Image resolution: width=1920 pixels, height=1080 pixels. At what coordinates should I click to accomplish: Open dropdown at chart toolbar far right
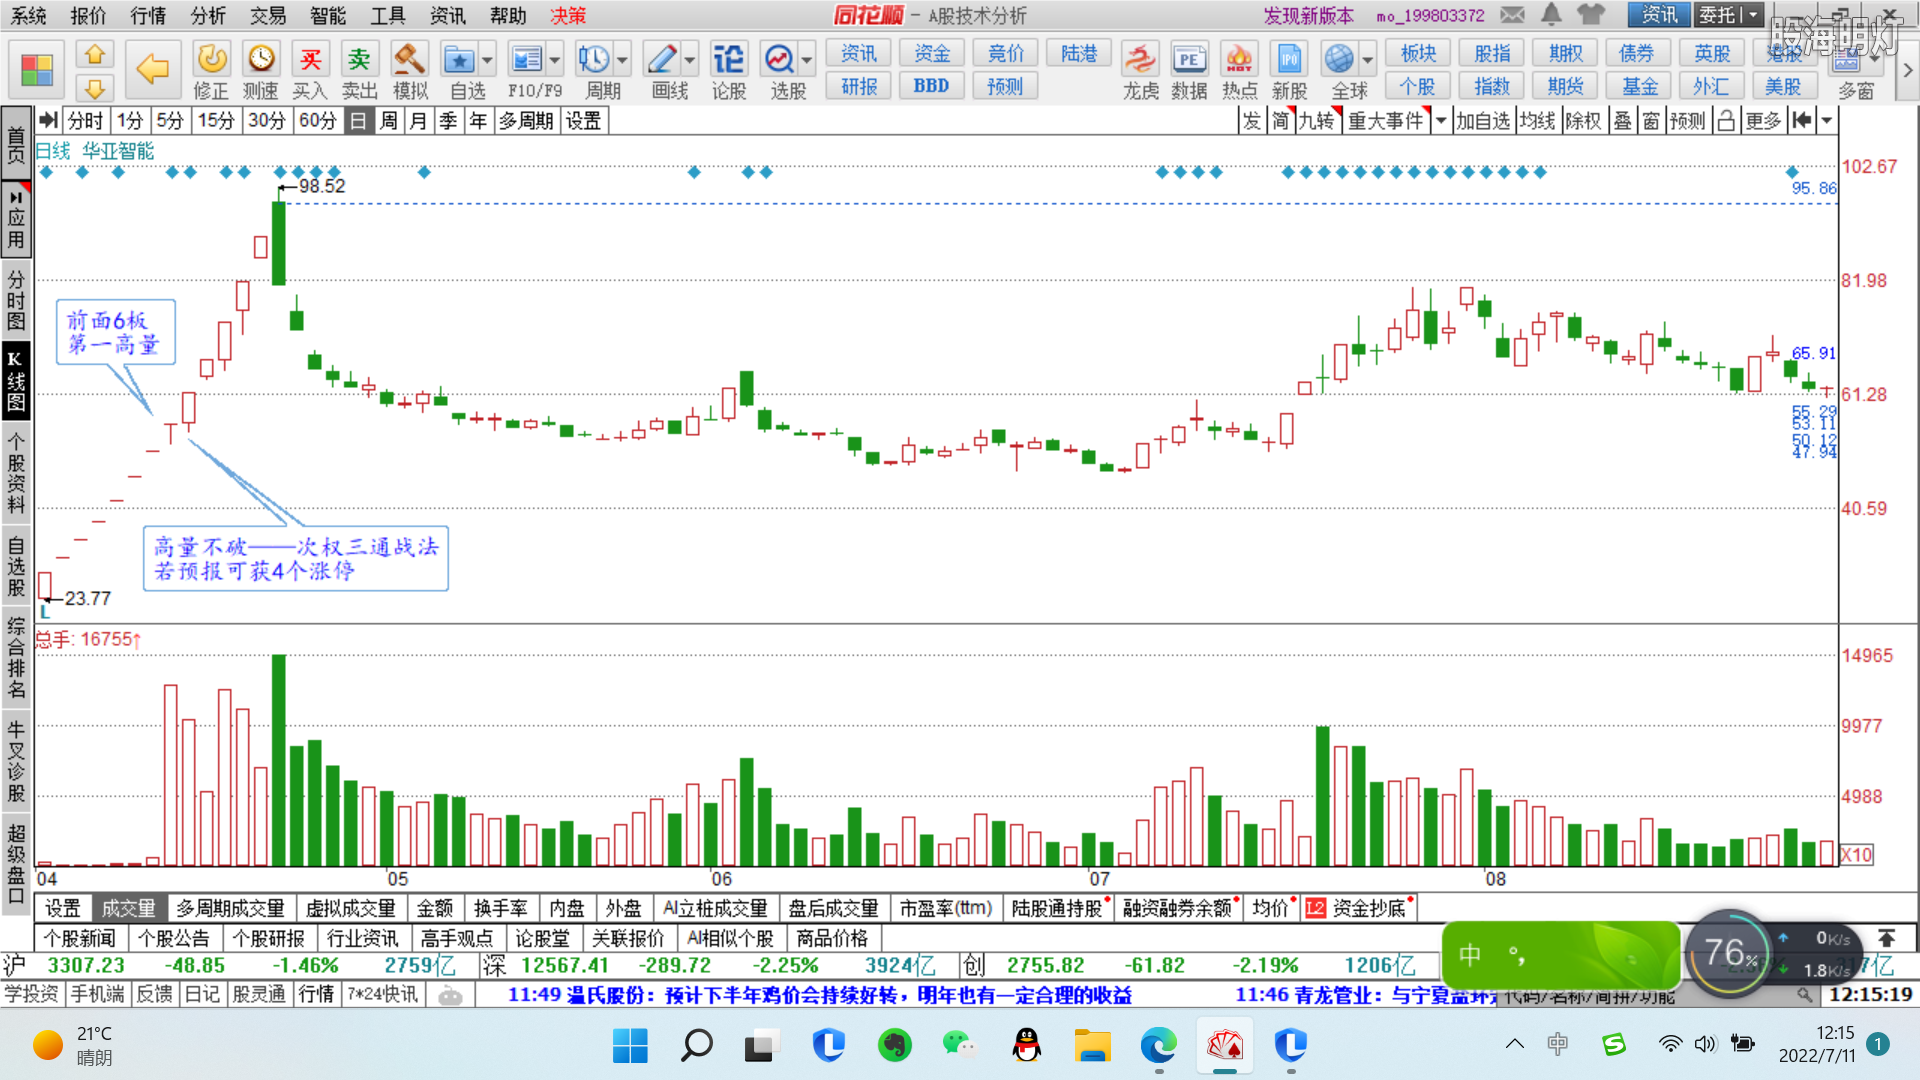pos(1826,121)
